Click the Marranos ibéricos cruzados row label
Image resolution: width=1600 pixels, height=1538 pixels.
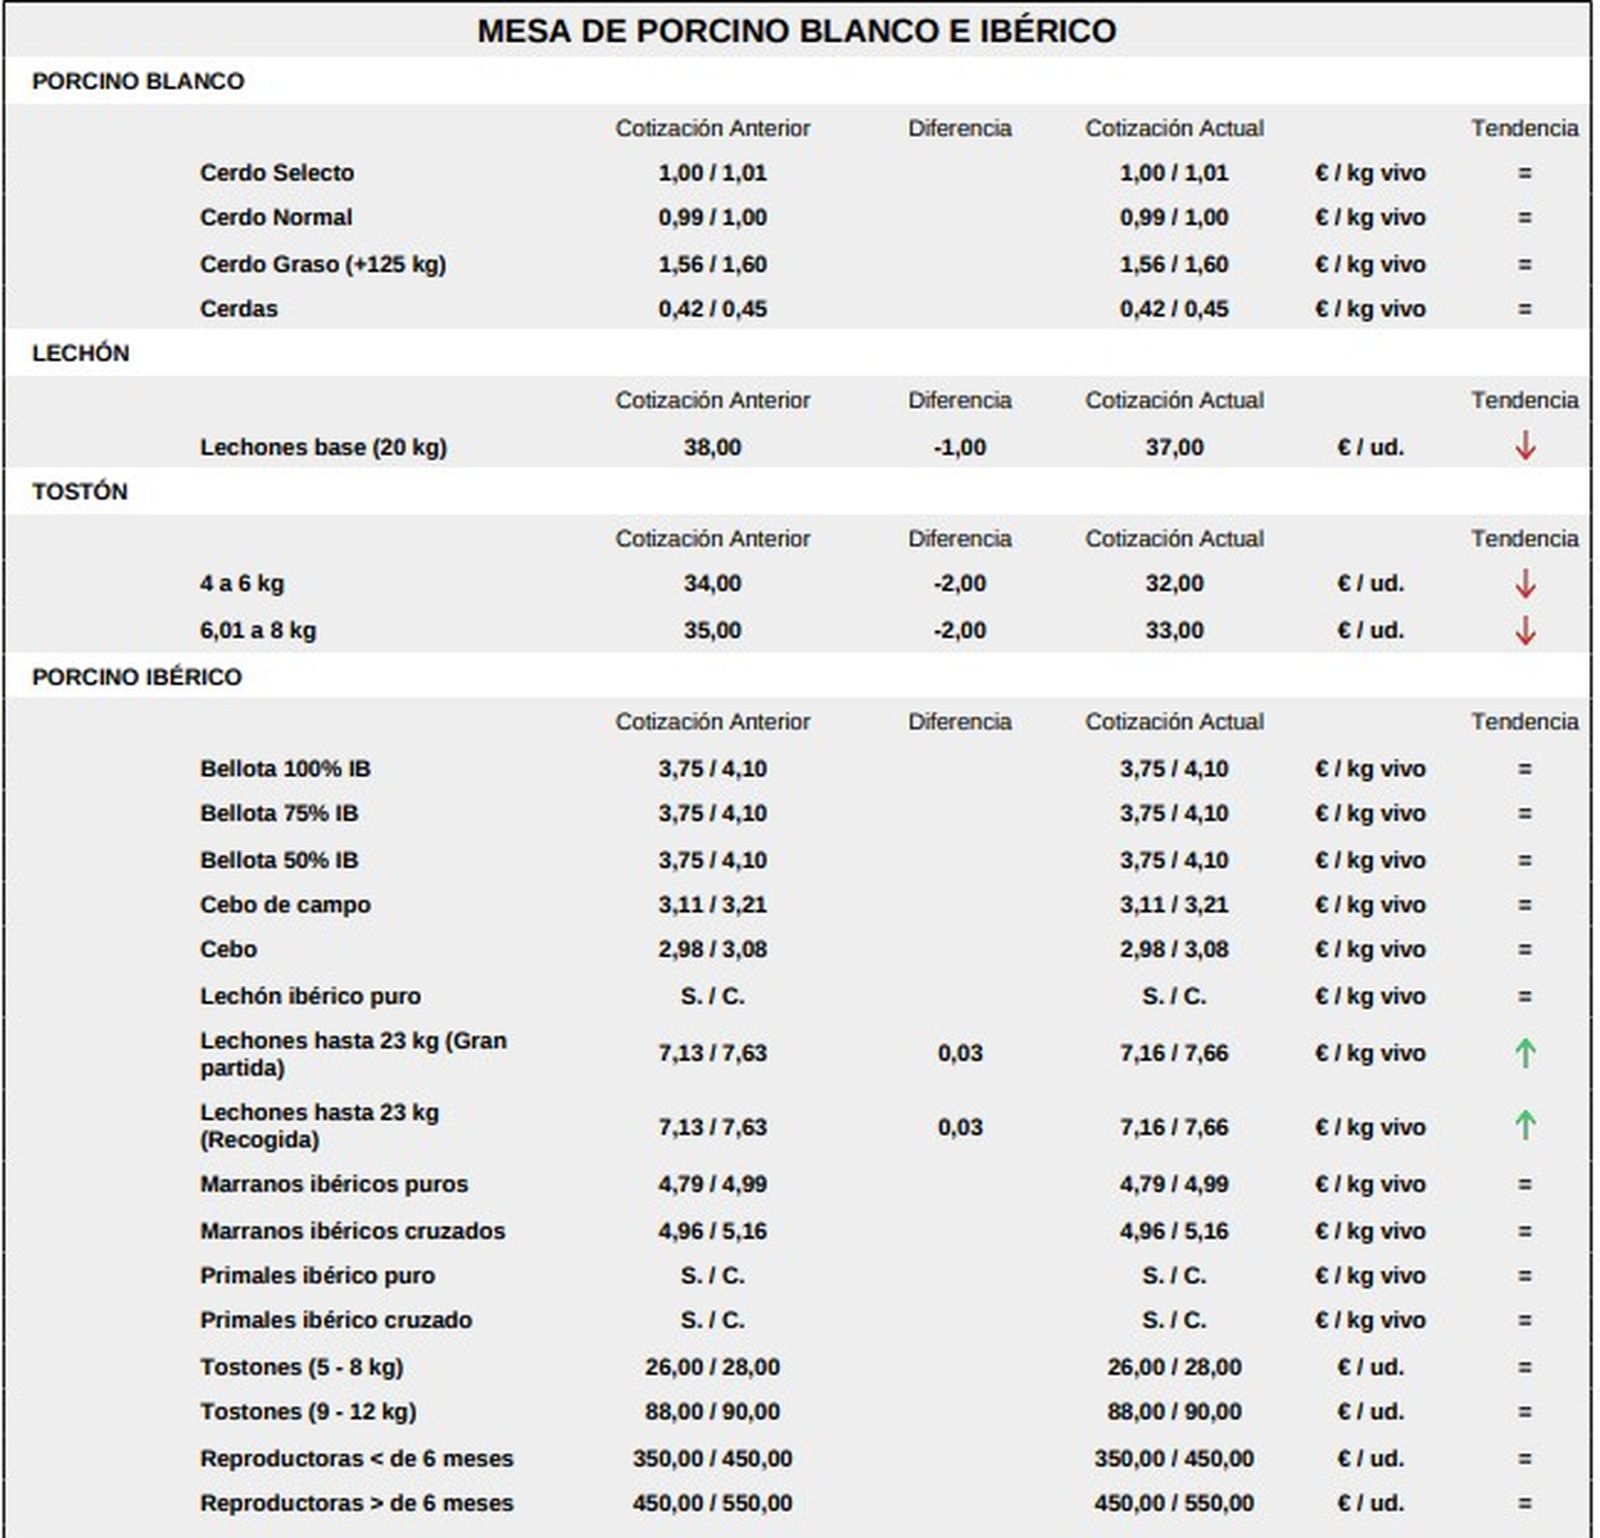pos(352,1231)
